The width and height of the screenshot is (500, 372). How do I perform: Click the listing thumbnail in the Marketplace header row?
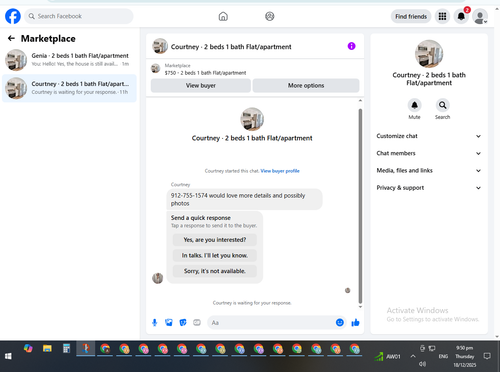tap(156, 69)
